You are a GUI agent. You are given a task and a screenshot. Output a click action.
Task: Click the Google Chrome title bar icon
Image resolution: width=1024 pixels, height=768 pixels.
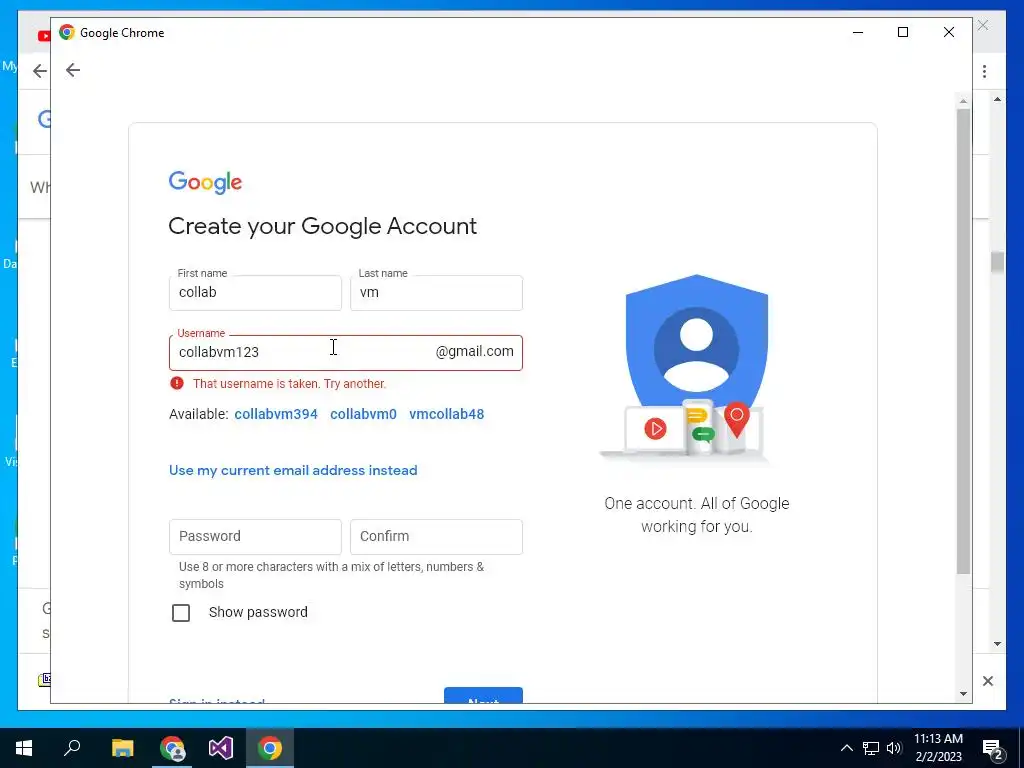point(67,32)
